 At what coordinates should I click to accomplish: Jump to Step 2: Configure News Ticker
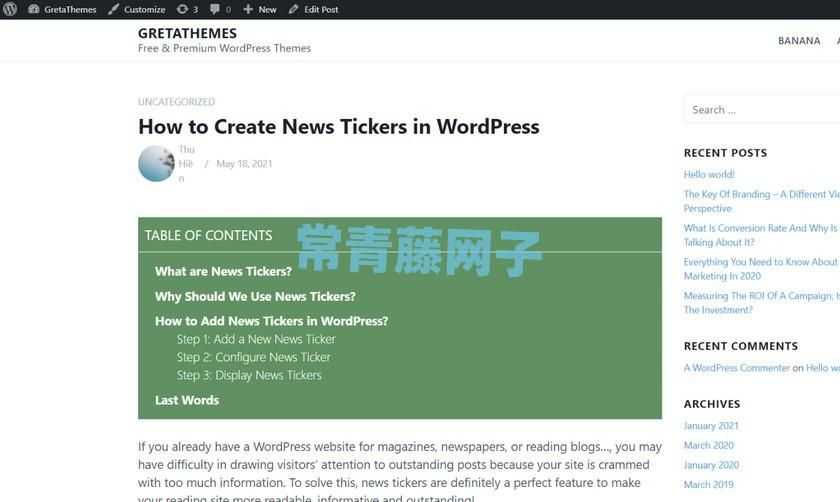click(x=253, y=357)
